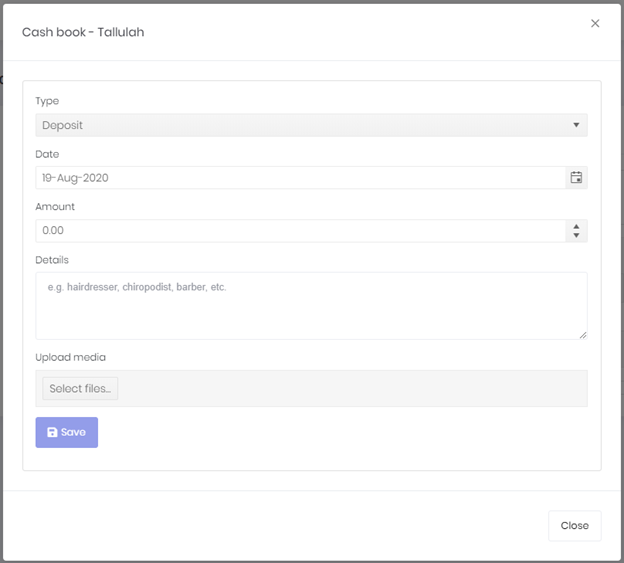Expand the Type field's dropdown arrow

coord(576,125)
